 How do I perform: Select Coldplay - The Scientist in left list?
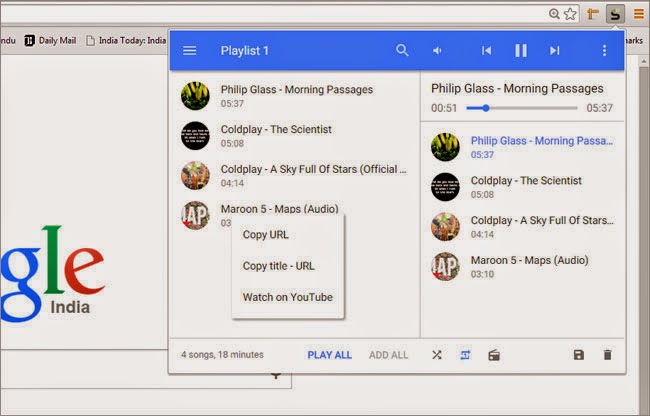click(295, 135)
